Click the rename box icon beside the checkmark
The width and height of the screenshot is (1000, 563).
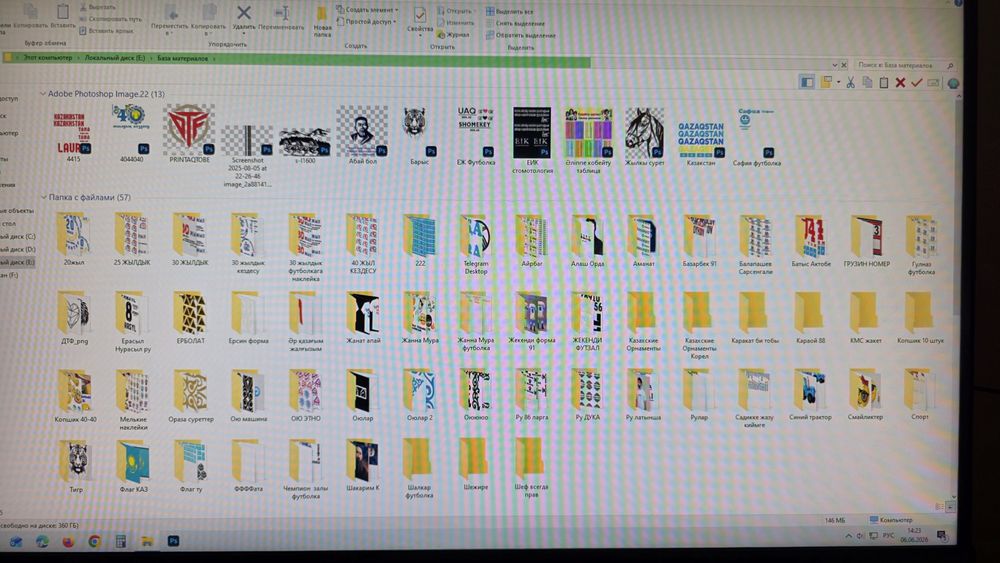(x=933, y=82)
